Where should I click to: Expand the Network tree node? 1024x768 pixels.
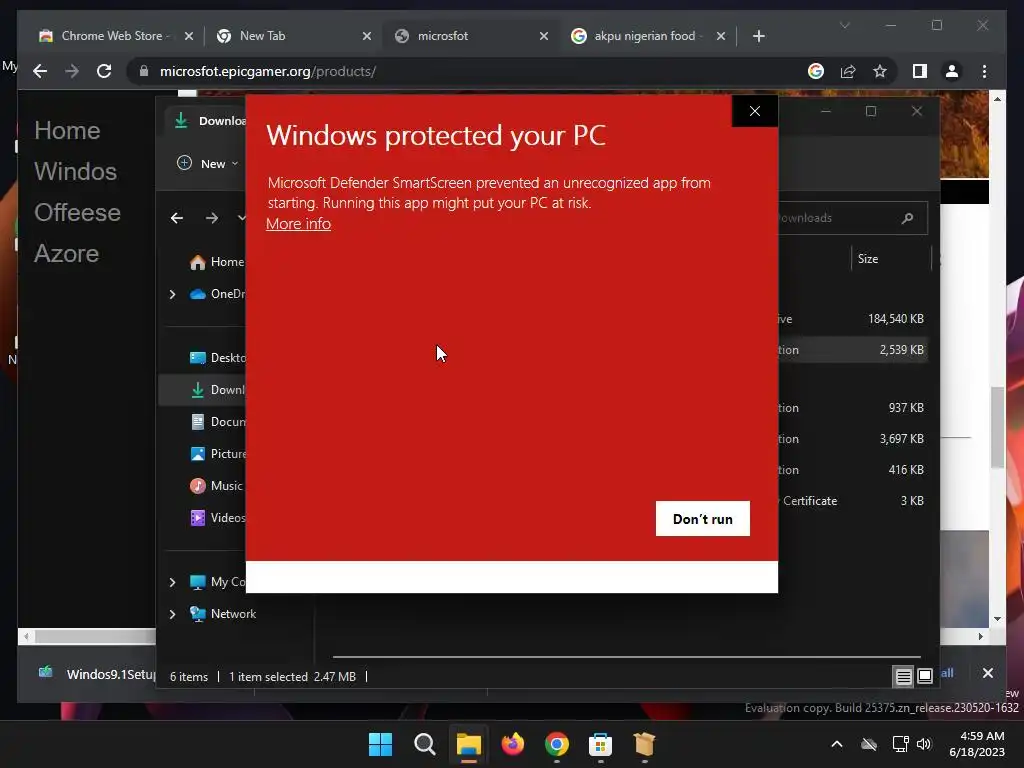tap(172, 614)
